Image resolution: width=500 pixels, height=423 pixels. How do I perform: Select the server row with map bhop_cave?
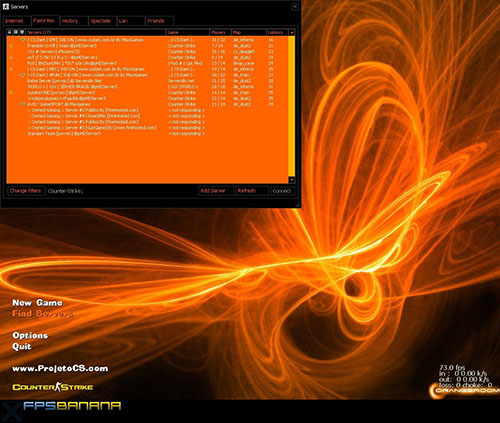[147, 63]
